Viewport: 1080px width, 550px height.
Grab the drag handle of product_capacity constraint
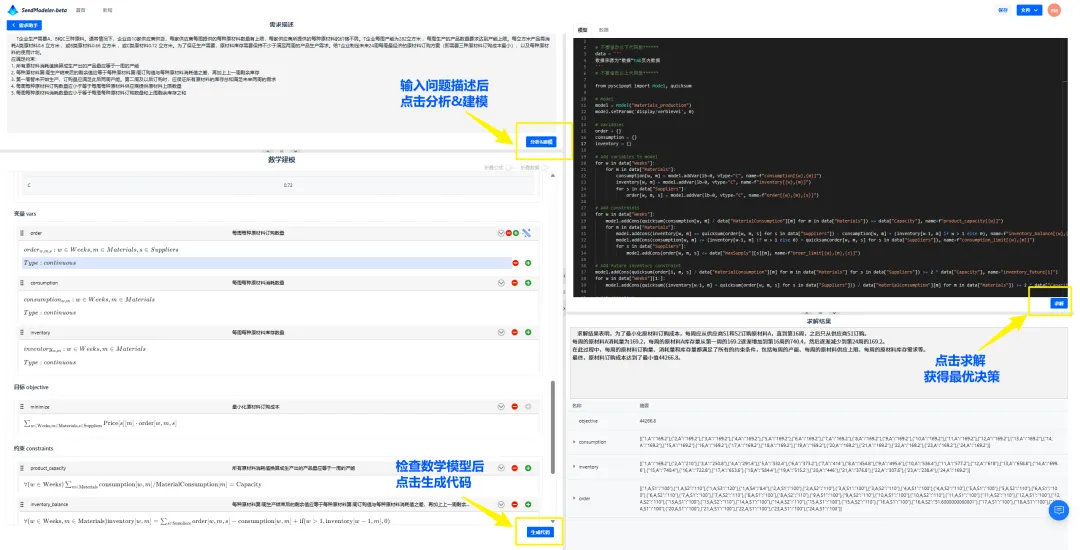[x=22, y=468]
